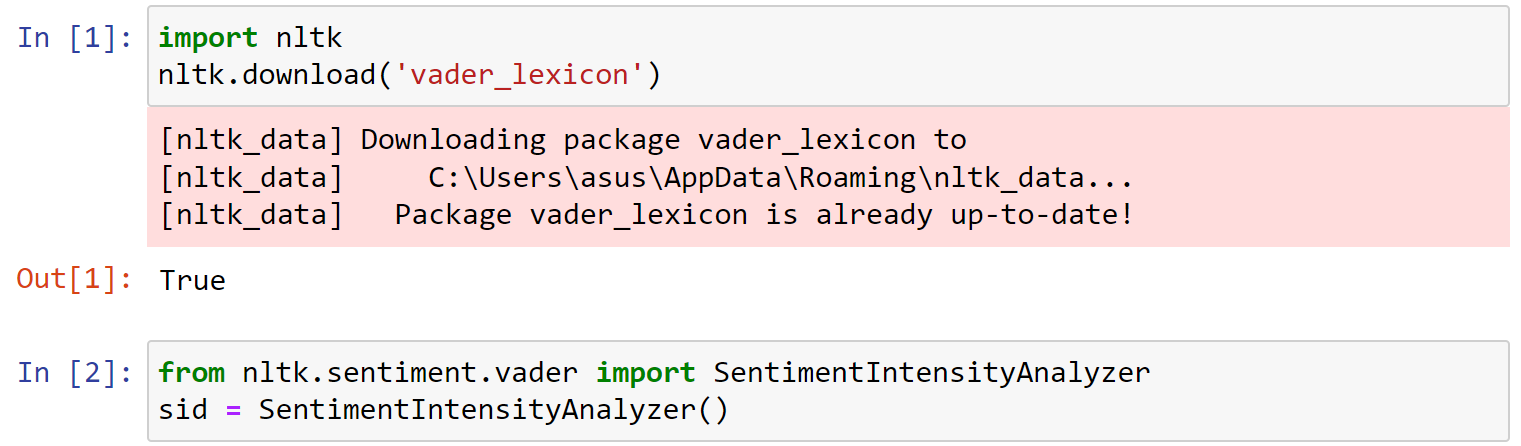Click the green from keyword in cell two
The height and width of the screenshot is (446, 1521).
(x=192, y=373)
